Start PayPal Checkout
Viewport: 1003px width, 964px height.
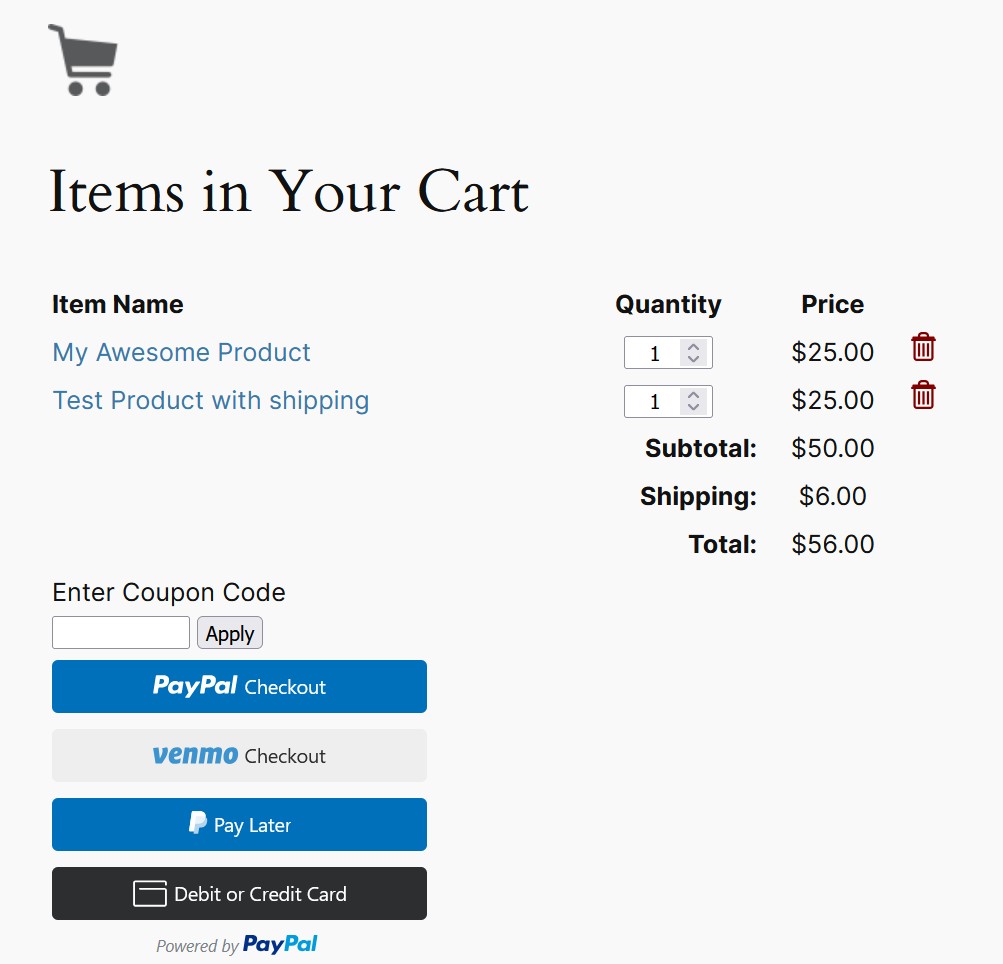click(239, 686)
